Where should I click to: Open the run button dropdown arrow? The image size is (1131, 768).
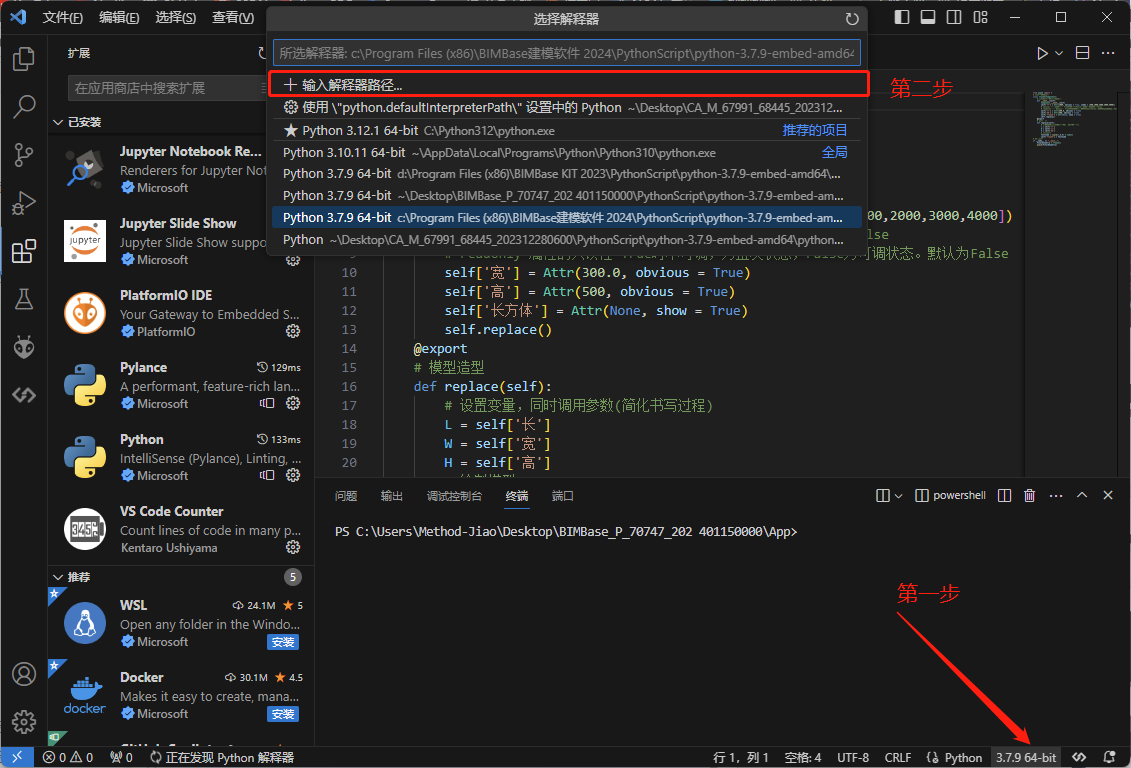point(1059,53)
